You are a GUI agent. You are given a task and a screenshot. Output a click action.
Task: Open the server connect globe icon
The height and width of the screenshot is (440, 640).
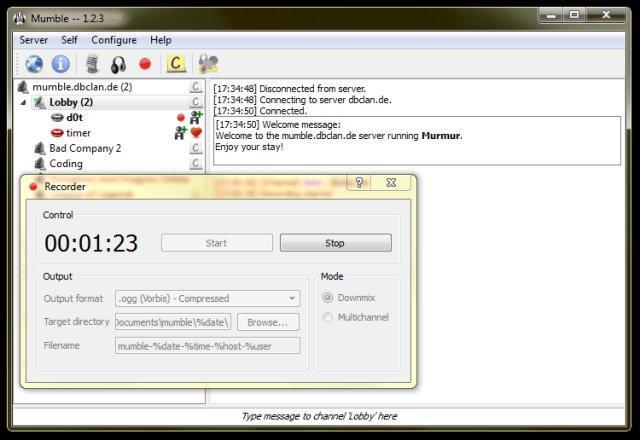(34, 64)
